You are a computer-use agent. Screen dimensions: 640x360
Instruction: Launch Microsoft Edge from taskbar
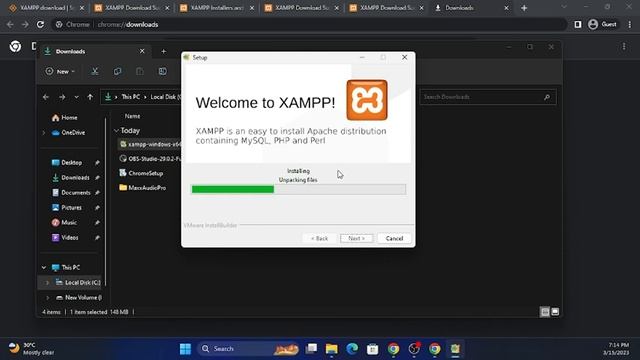[x=352, y=349]
